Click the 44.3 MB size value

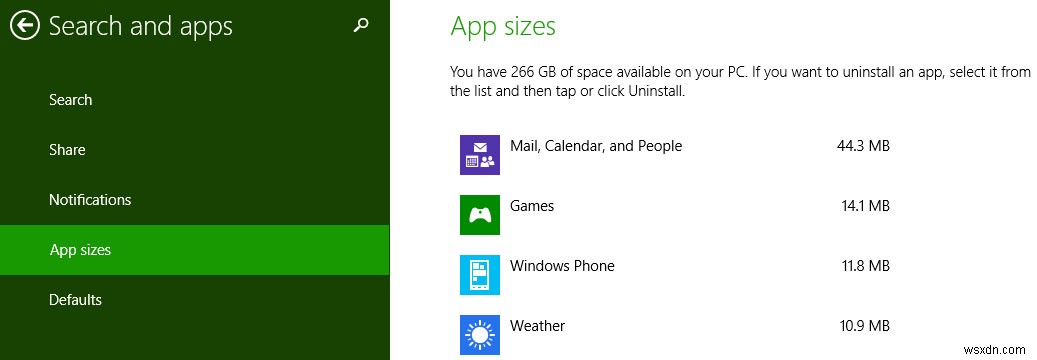tap(863, 146)
